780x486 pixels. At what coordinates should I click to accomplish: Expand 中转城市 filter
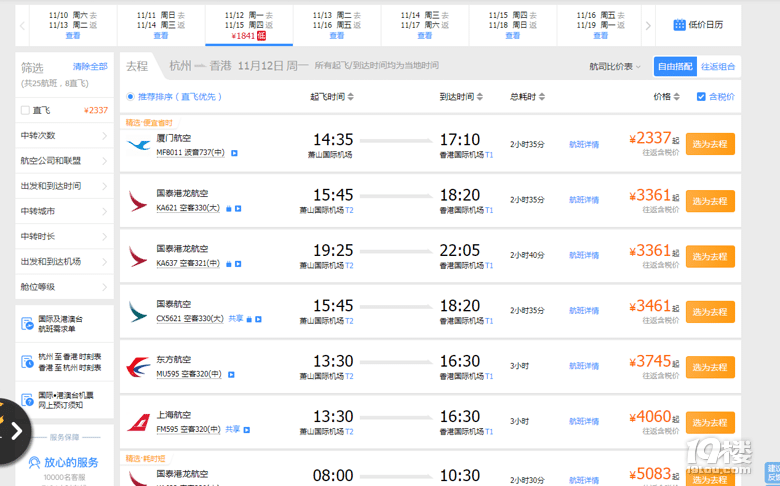[65, 211]
